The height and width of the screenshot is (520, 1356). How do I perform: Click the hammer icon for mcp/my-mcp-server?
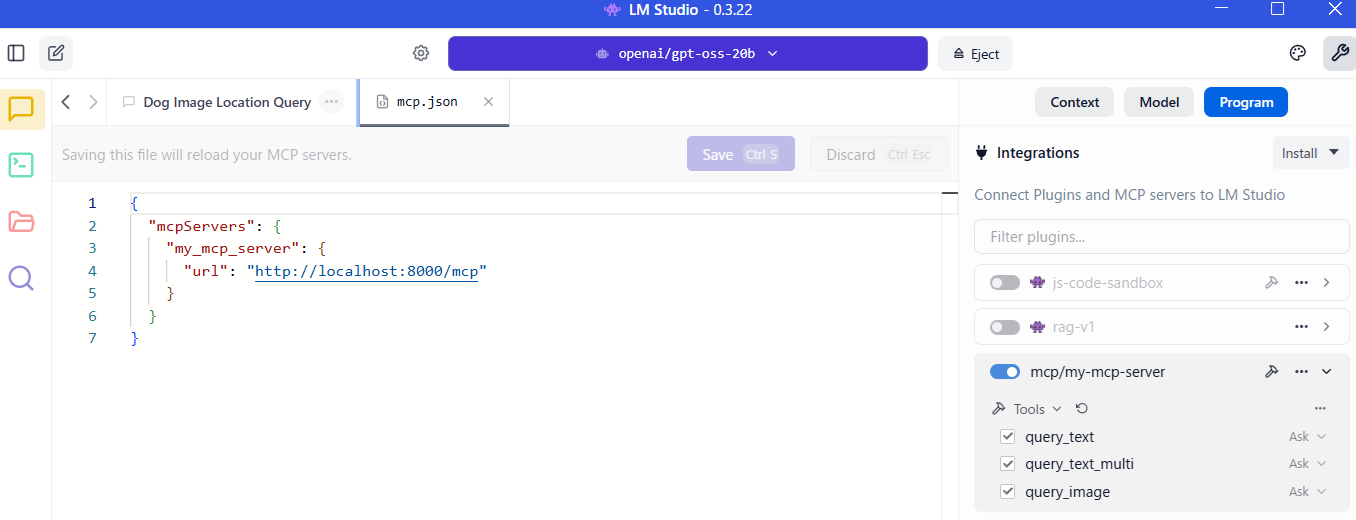(x=1272, y=372)
